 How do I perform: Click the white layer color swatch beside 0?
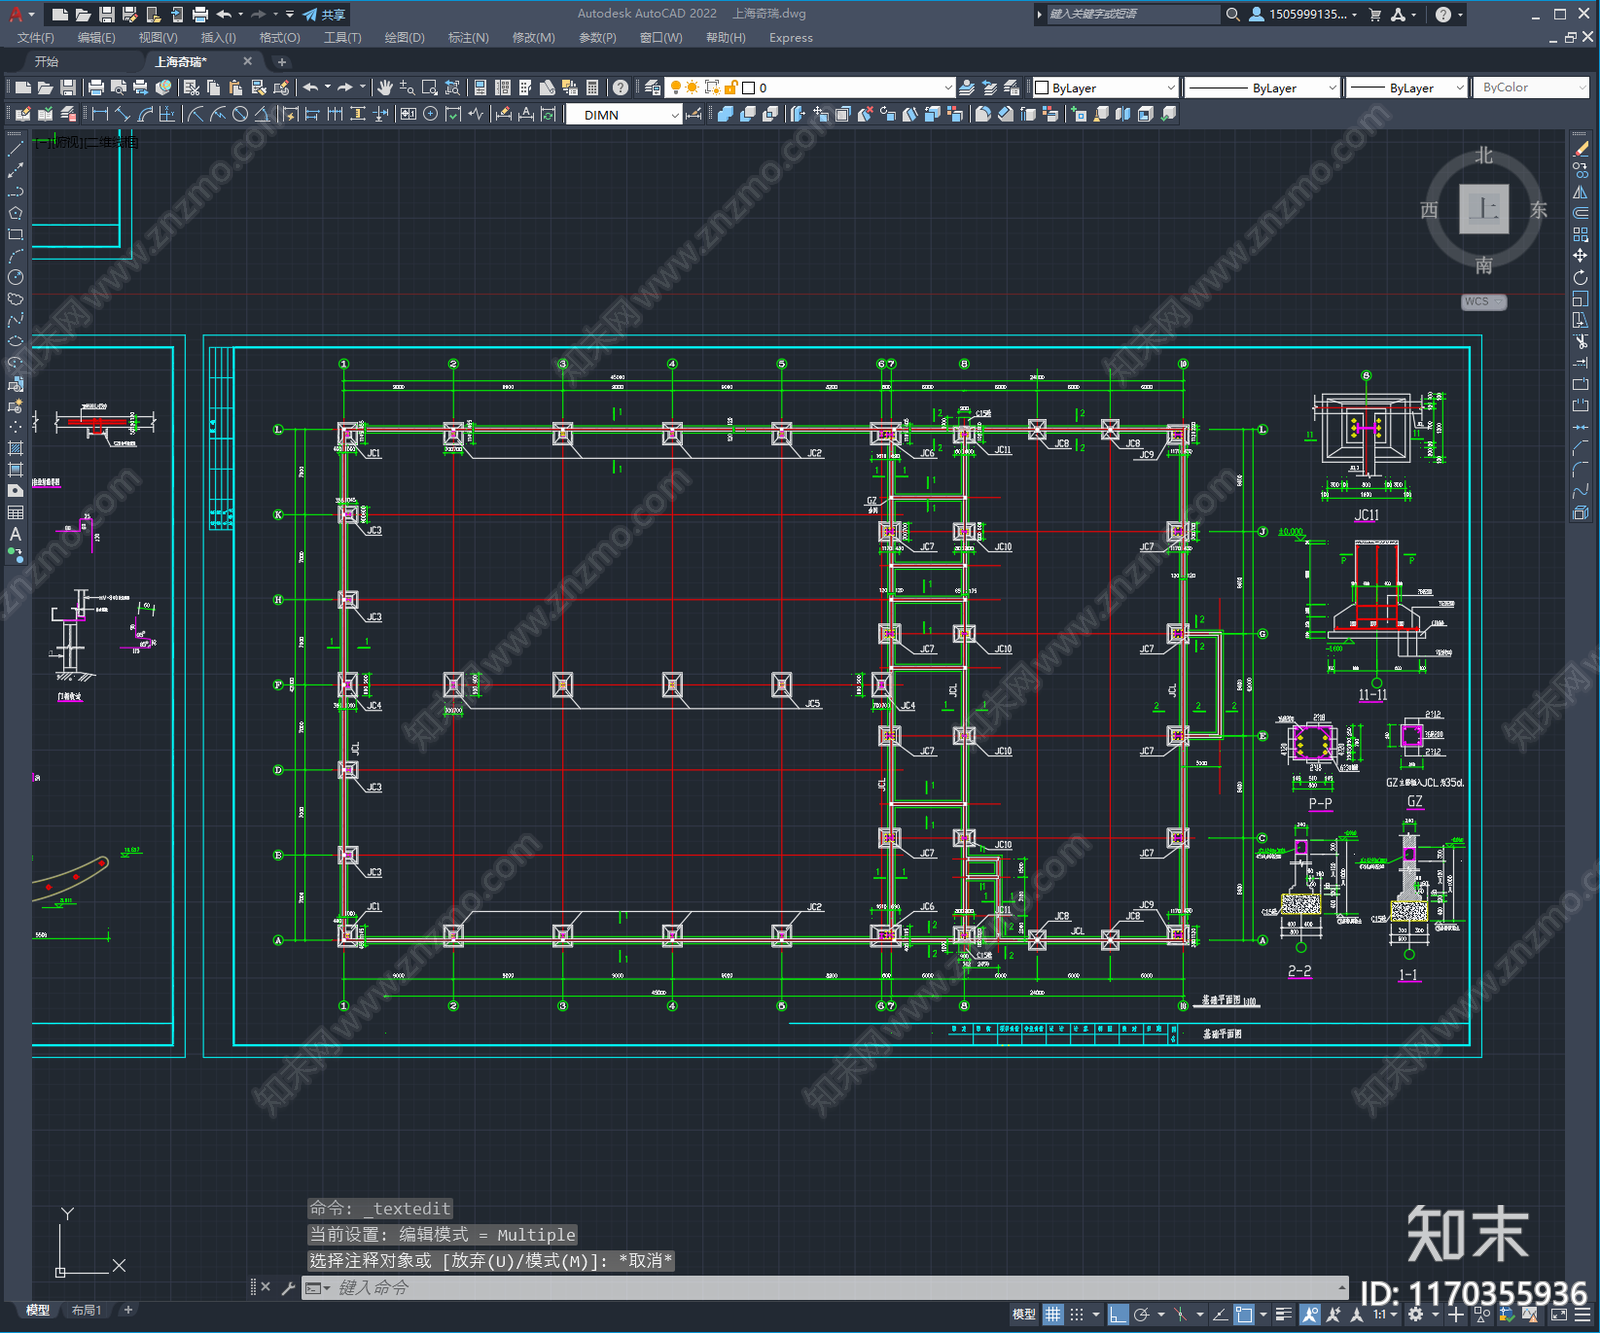coord(748,88)
